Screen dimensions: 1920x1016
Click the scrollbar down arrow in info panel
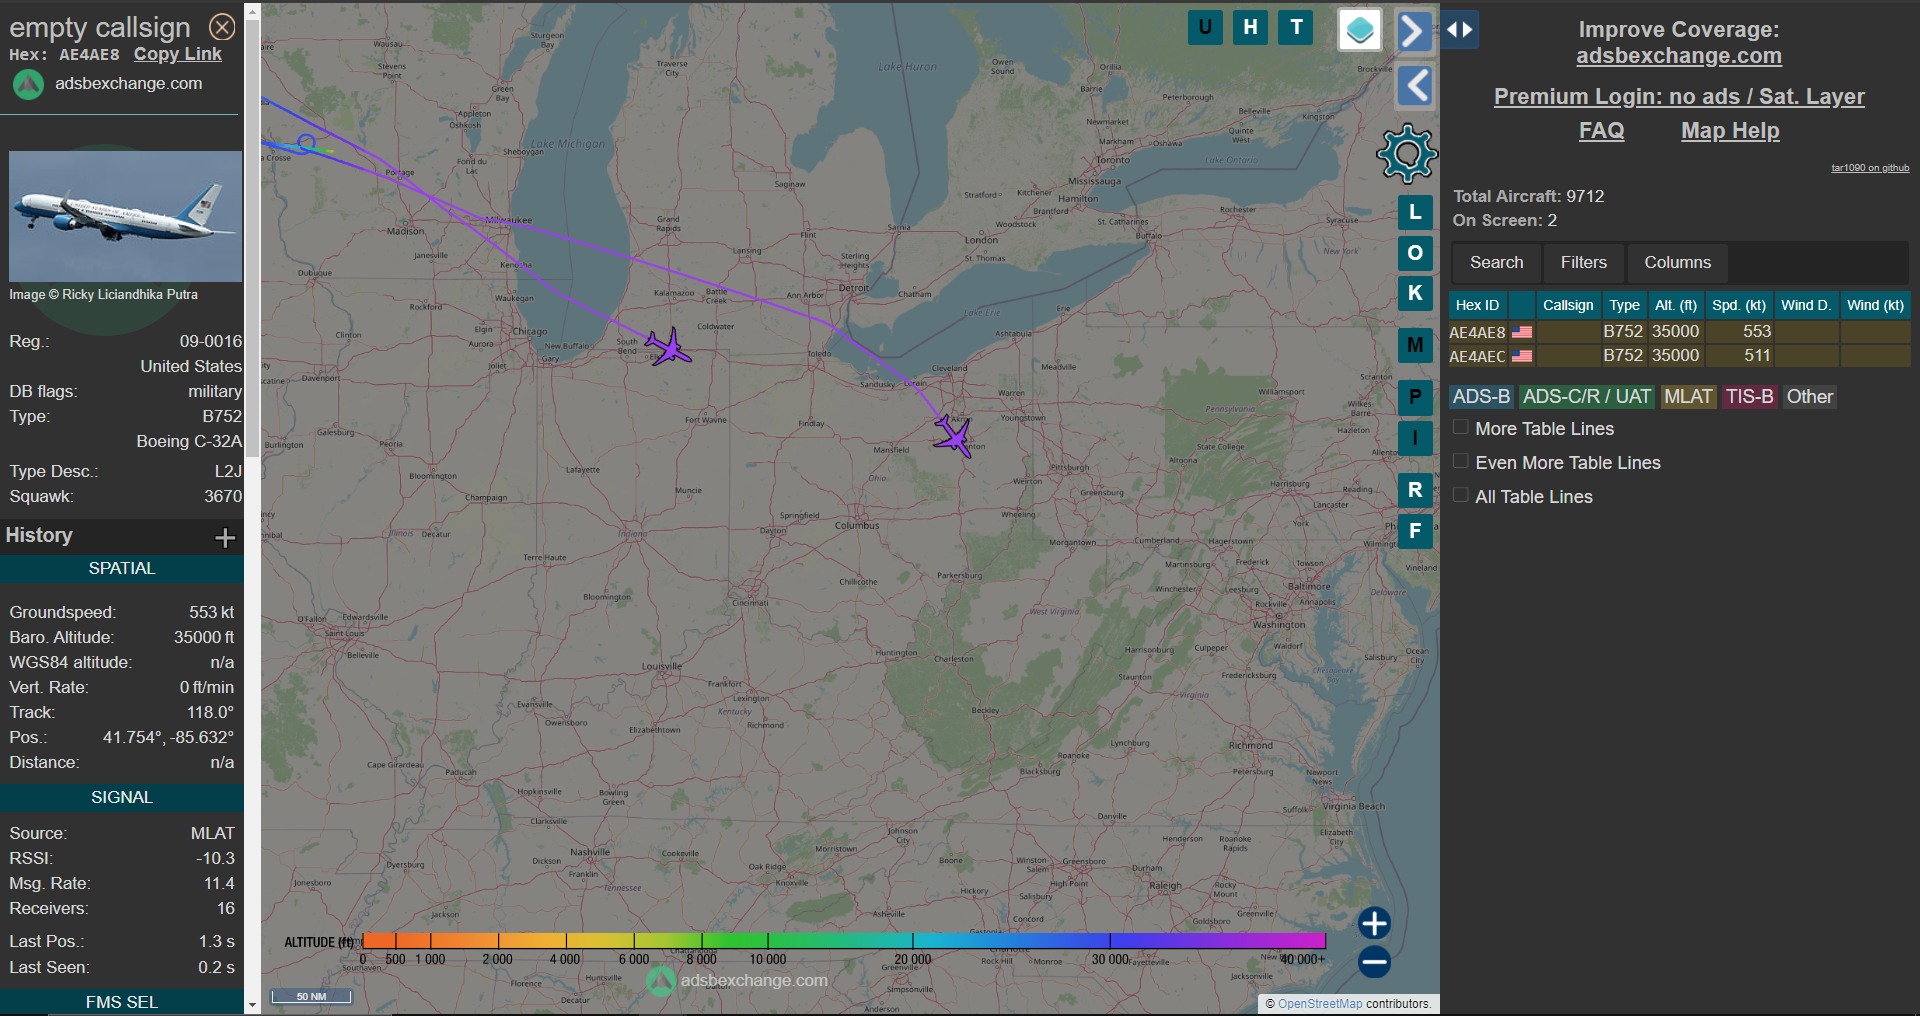252,1005
